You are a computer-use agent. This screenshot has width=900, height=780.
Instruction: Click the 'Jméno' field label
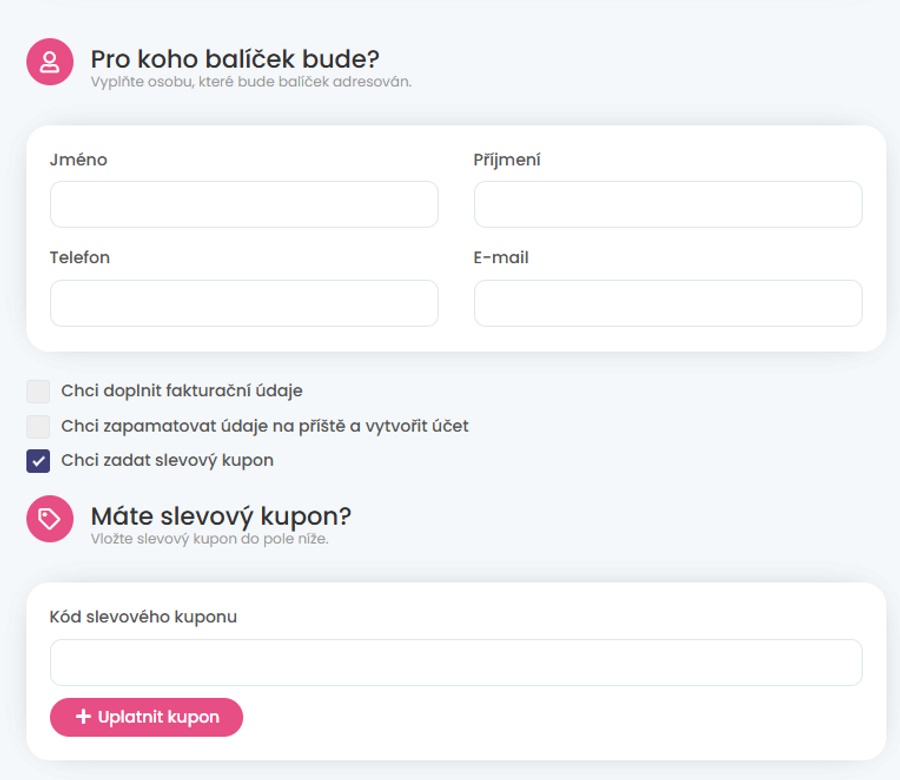point(78,160)
